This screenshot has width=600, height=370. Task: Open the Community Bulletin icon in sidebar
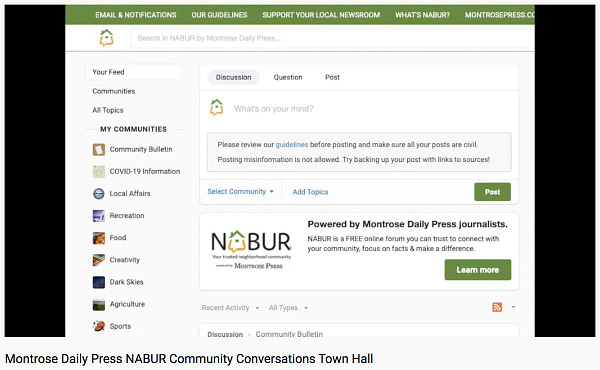pyautogui.click(x=99, y=149)
